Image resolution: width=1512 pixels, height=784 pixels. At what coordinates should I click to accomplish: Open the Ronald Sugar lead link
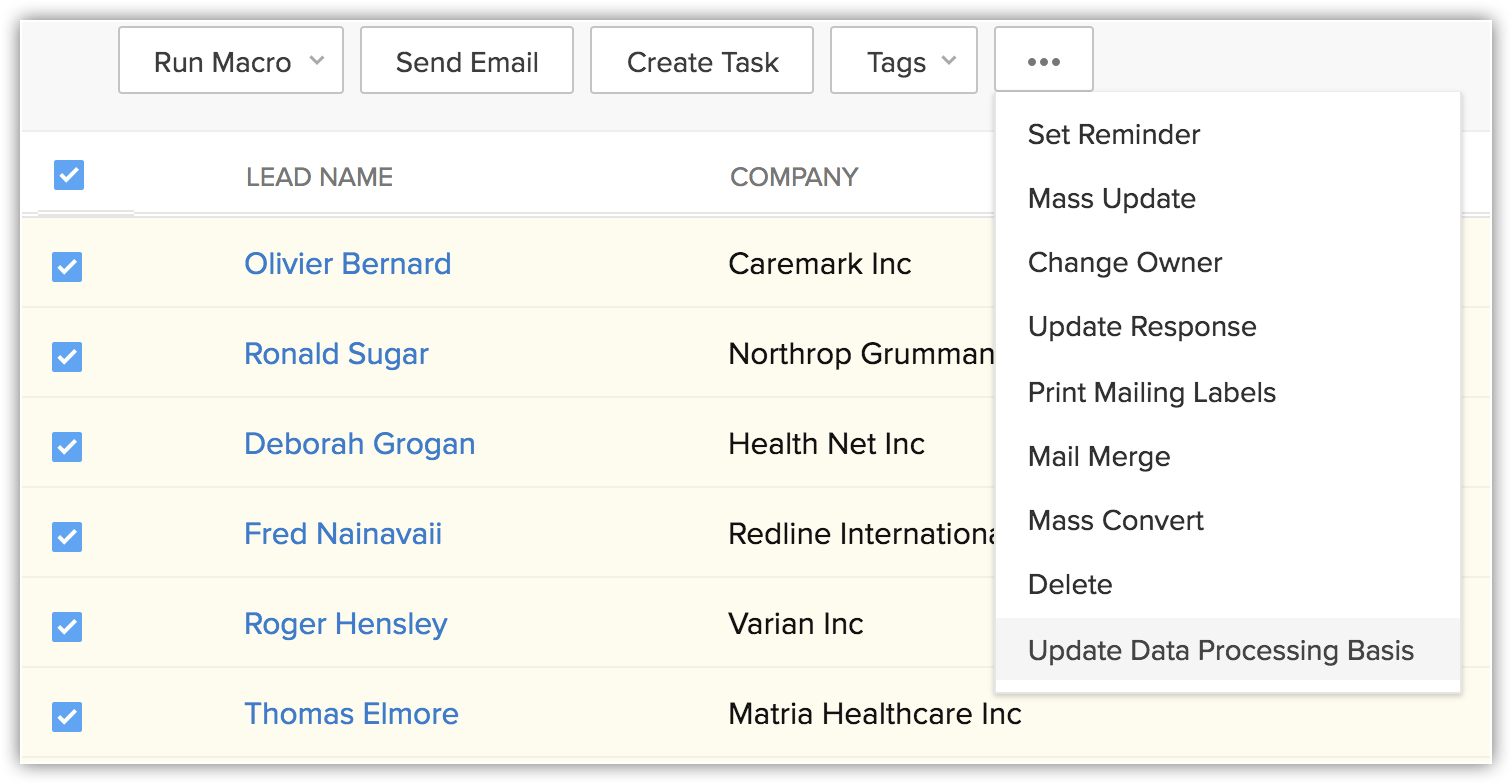click(x=336, y=354)
